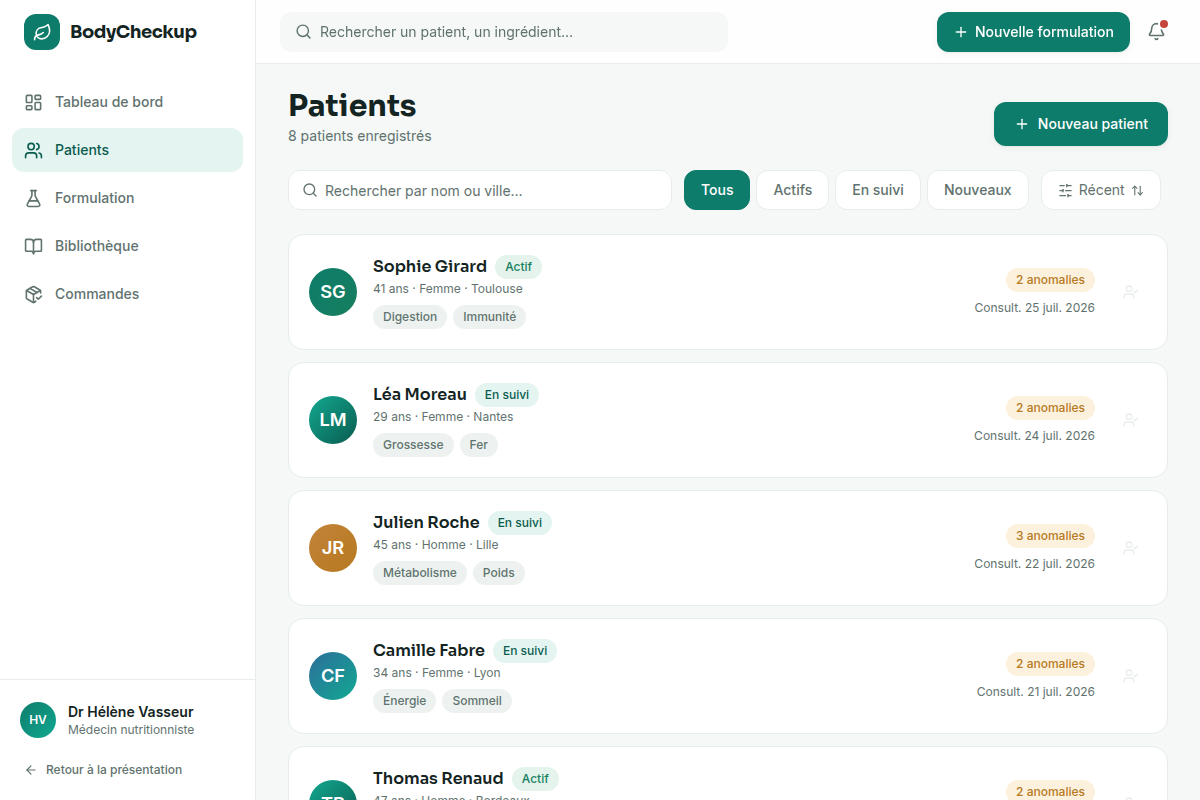Viewport: 1200px width, 800px height.
Task: Click the 2 anomalies badge for Sophie Girard
Action: click(1050, 280)
